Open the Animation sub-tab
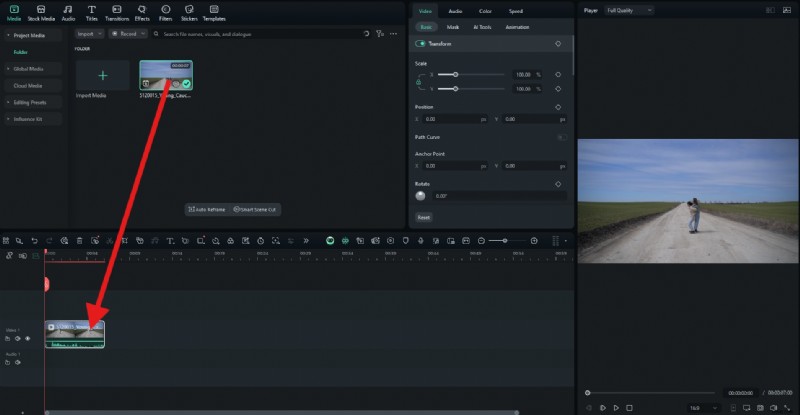 [517, 27]
